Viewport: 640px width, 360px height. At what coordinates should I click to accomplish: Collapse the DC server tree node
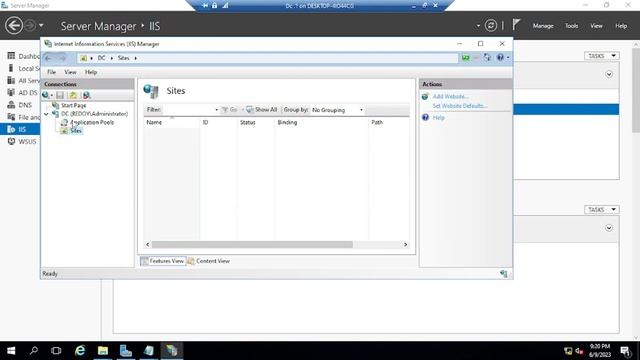click(46, 114)
